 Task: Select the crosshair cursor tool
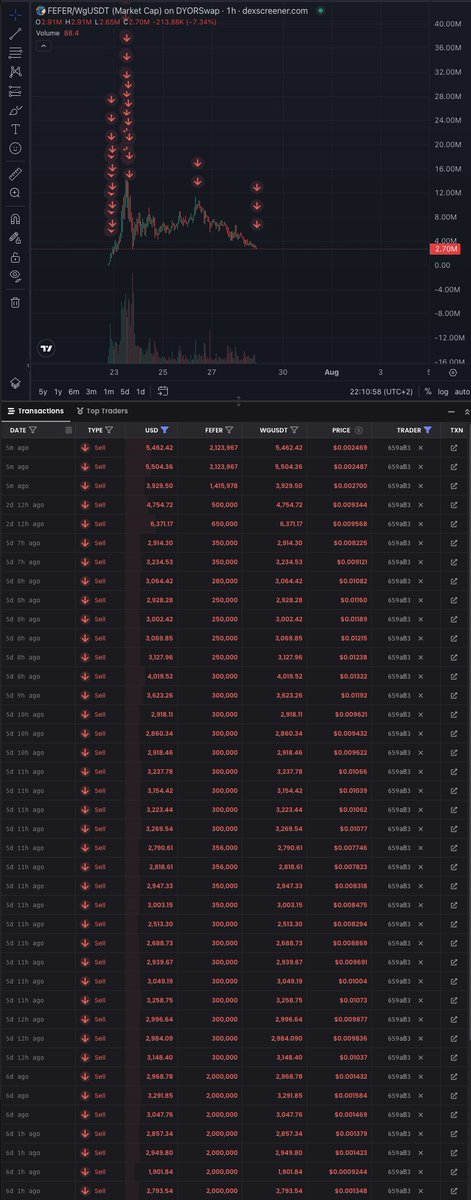click(x=15, y=13)
